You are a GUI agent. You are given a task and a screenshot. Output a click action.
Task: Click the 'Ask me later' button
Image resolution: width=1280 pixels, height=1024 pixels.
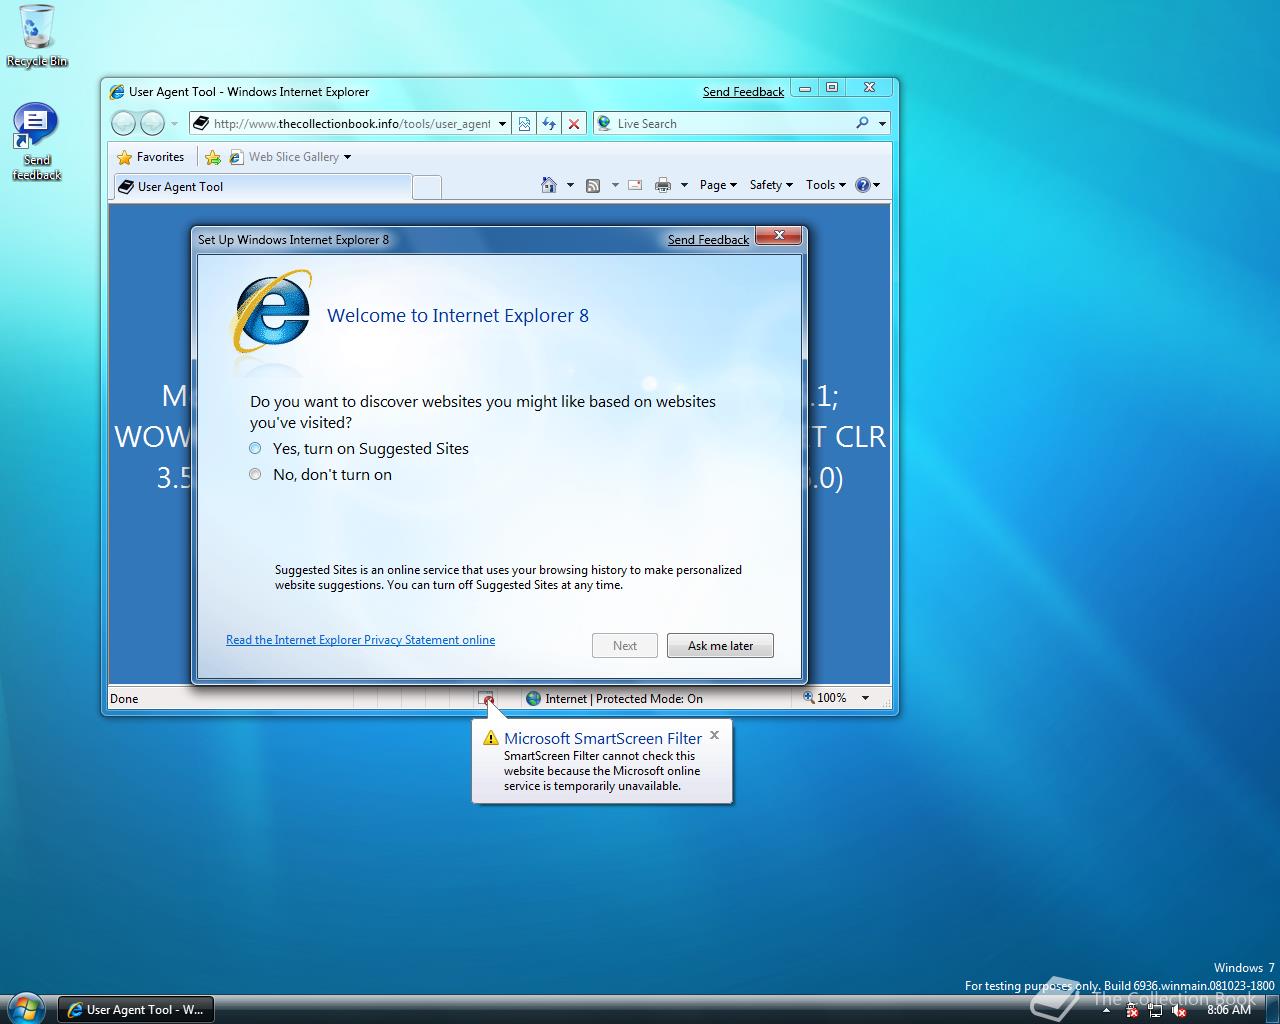tap(720, 646)
